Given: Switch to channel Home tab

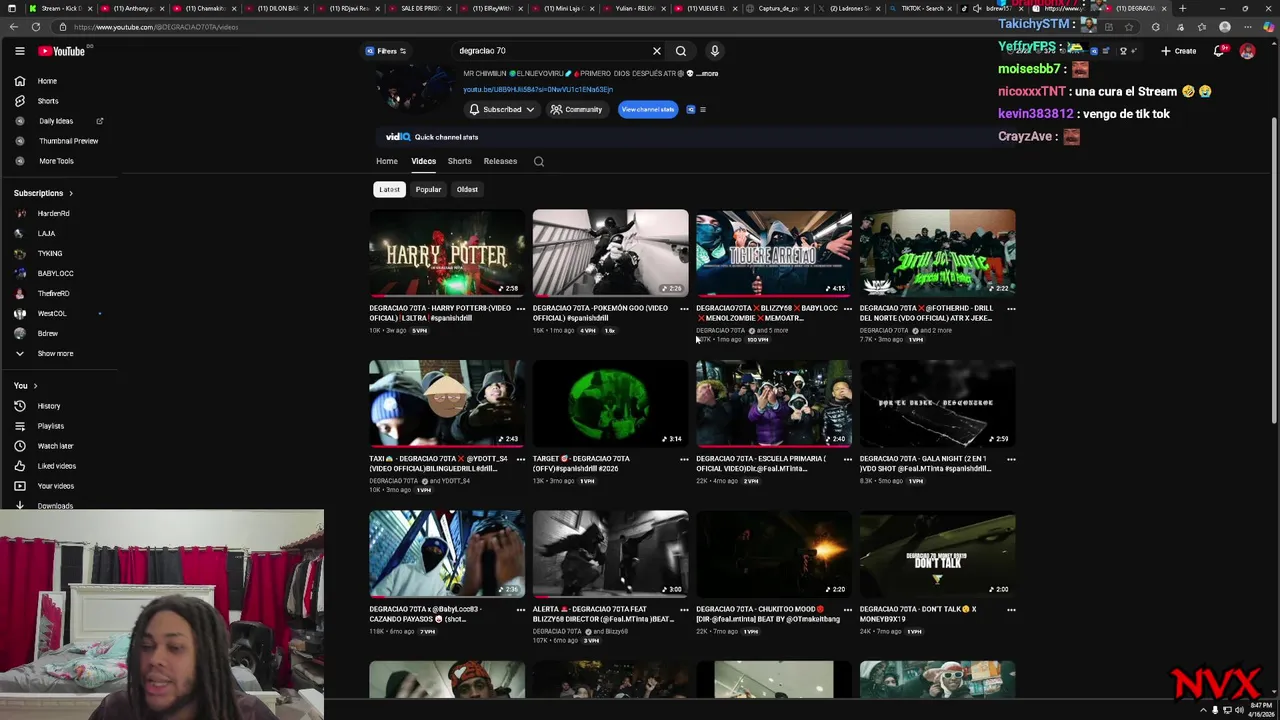Looking at the screenshot, I should pos(387,161).
